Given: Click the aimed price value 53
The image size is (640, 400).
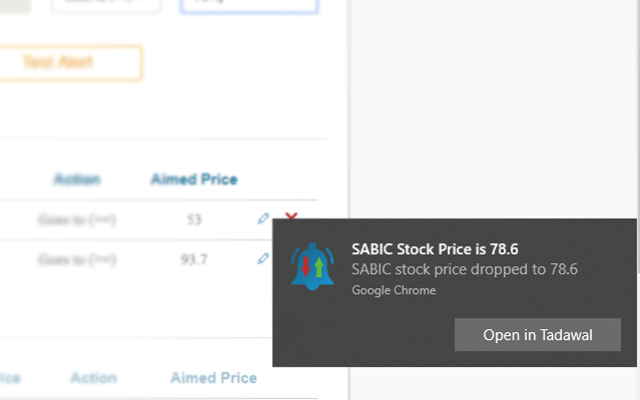Looking at the screenshot, I should (x=194, y=219).
